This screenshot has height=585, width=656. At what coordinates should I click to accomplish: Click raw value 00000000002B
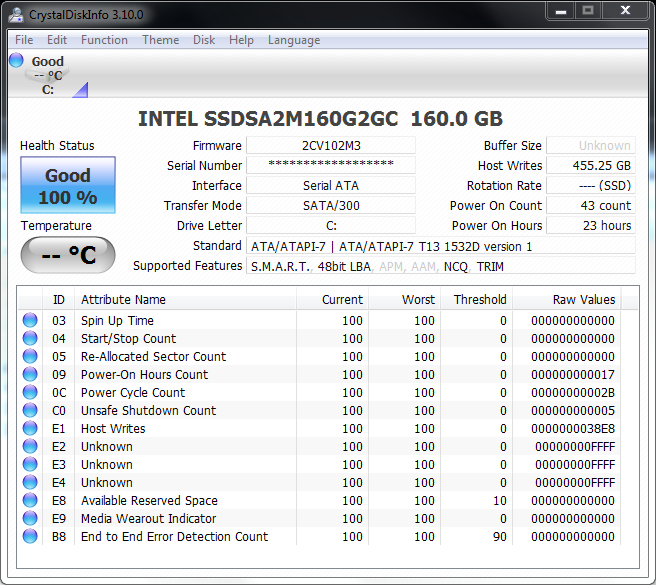click(573, 393)
